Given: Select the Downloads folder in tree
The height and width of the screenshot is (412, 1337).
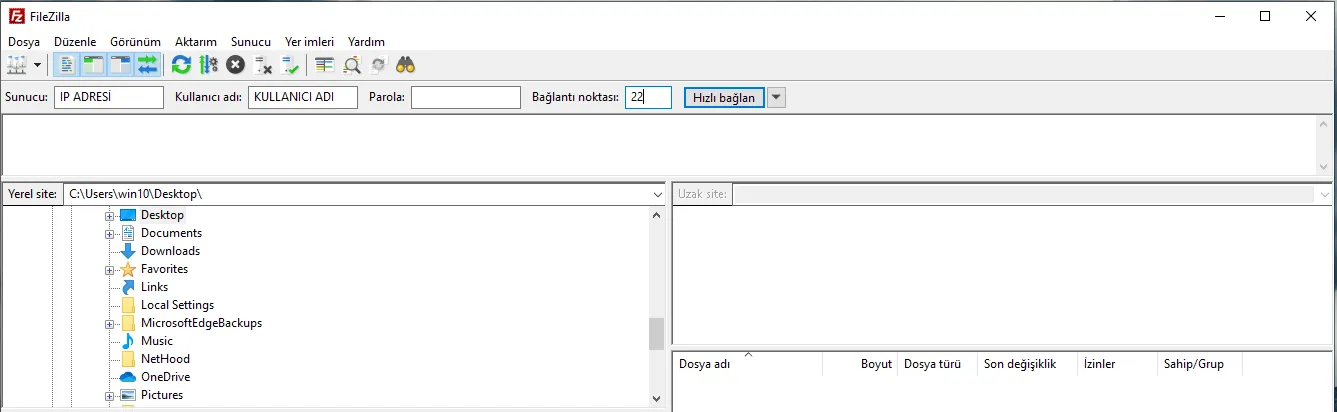Looking at the screenshot, I should pyautogui.click(x=170, y=251).
